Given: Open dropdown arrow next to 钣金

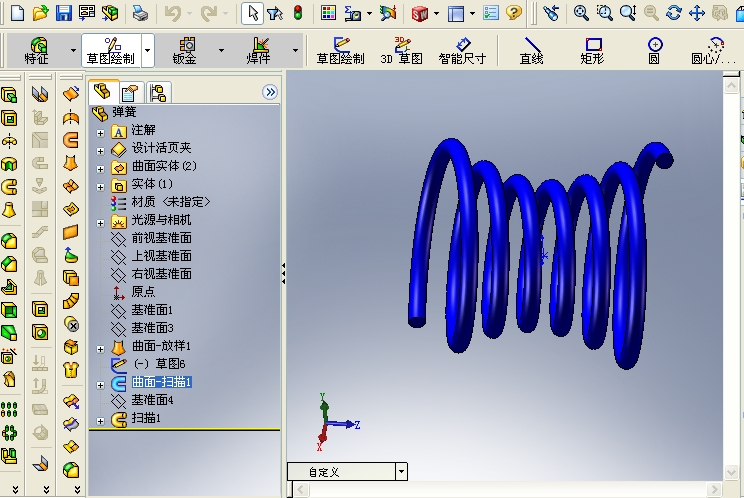Looking at the screenshot, I should 221,50.
